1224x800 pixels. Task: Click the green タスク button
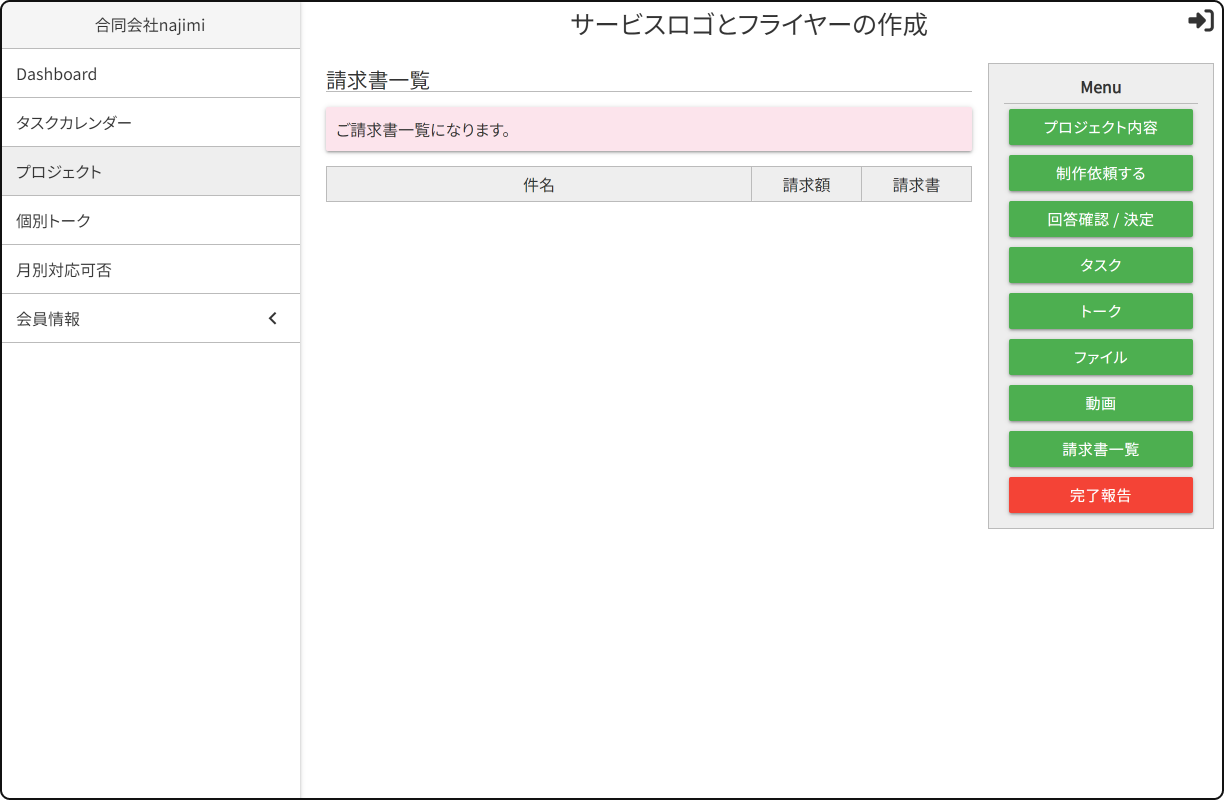pos(1100,266)
